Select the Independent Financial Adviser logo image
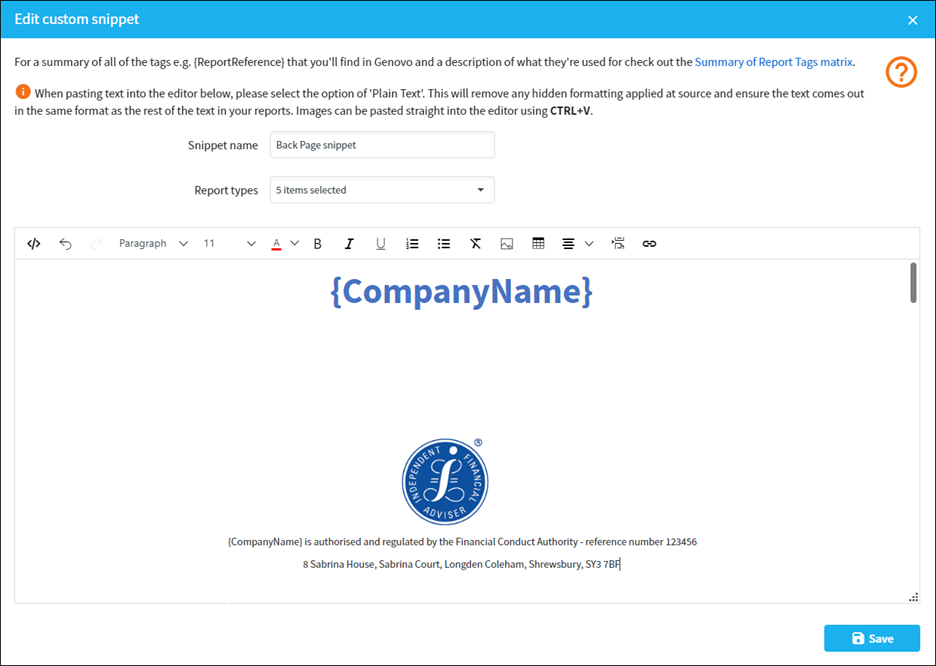 445,481
